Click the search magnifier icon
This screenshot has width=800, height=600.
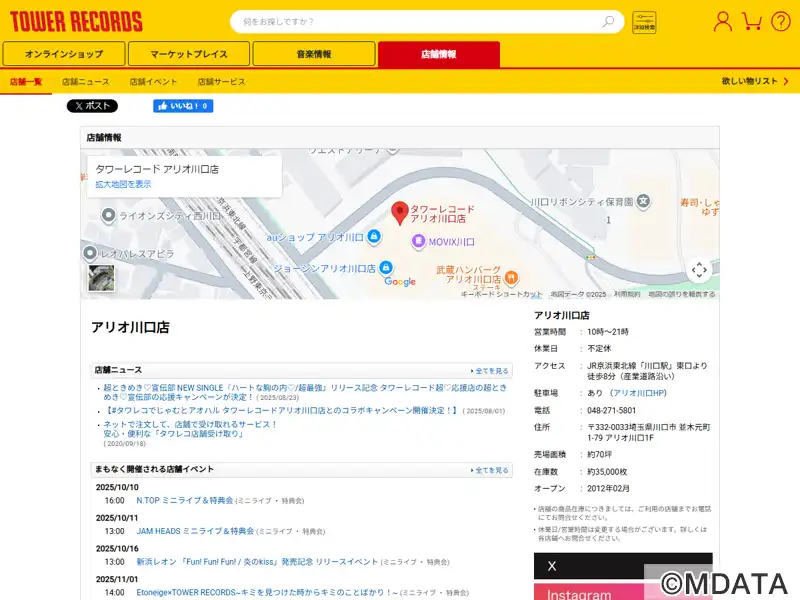pos(608,21)
